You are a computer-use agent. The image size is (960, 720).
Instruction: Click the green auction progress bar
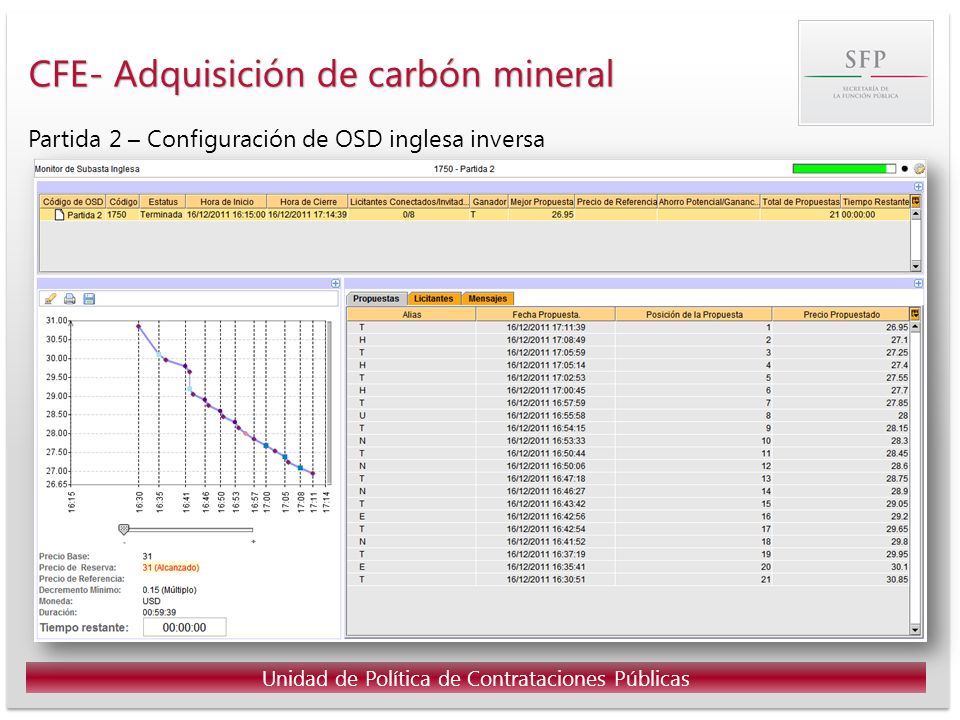(x=844, y=168)
